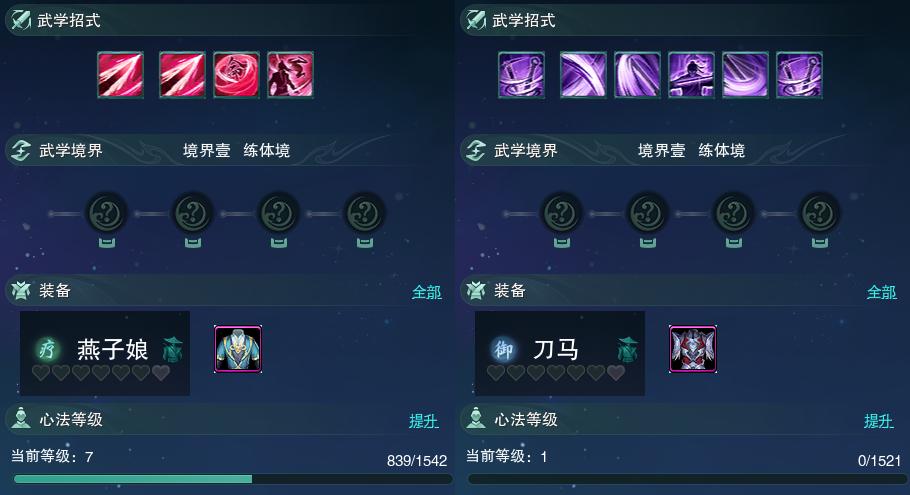Select the first red slash skill icon
Screen dimensions: 910x495
click(x=120, y=74)
